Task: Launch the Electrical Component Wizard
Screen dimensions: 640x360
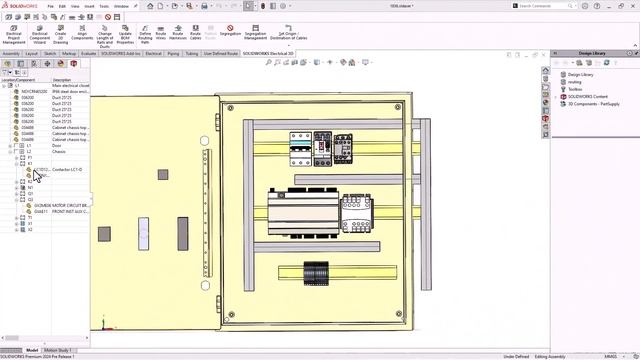Action: click(x=40, y=34)
